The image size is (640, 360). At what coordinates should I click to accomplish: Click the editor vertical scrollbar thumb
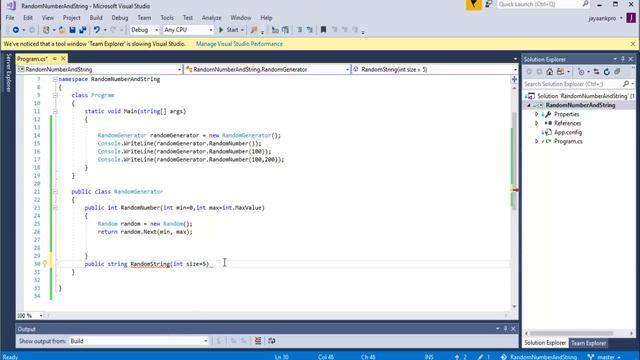514,161
